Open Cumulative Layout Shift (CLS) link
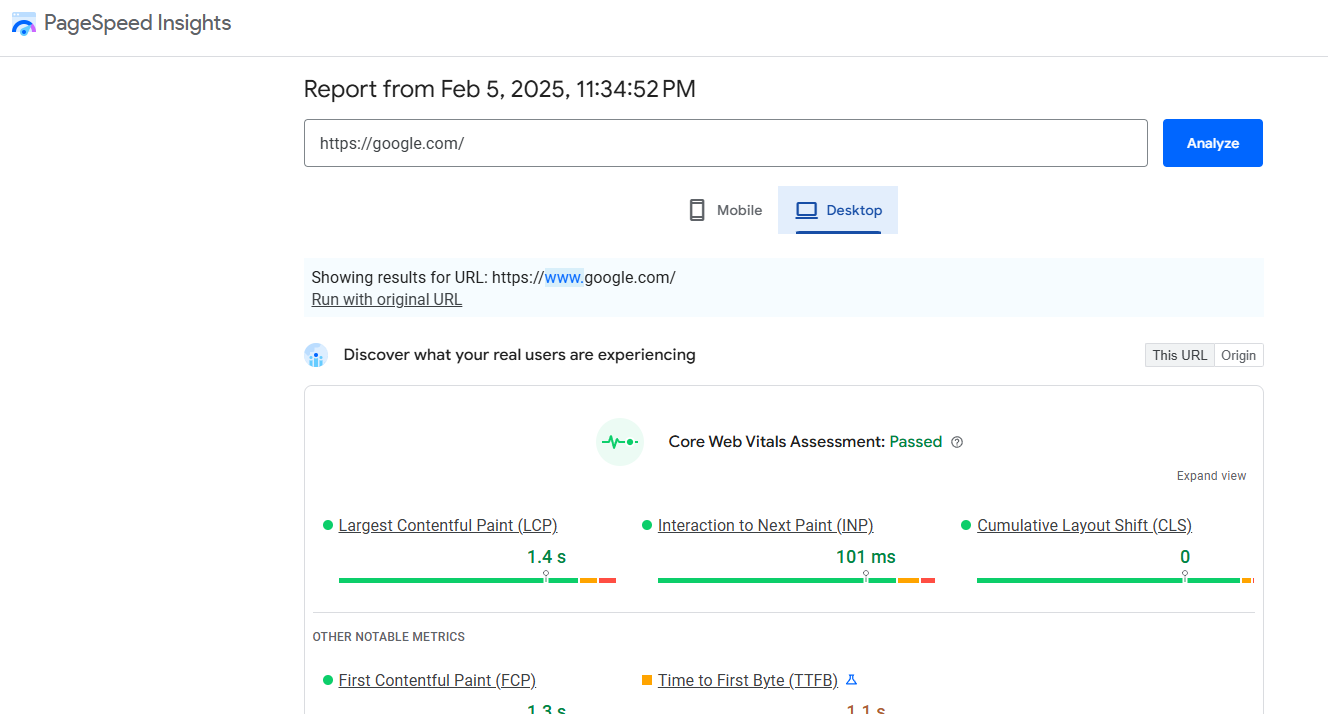Viewport: 1328px width, 714px height. (1084, 525)
